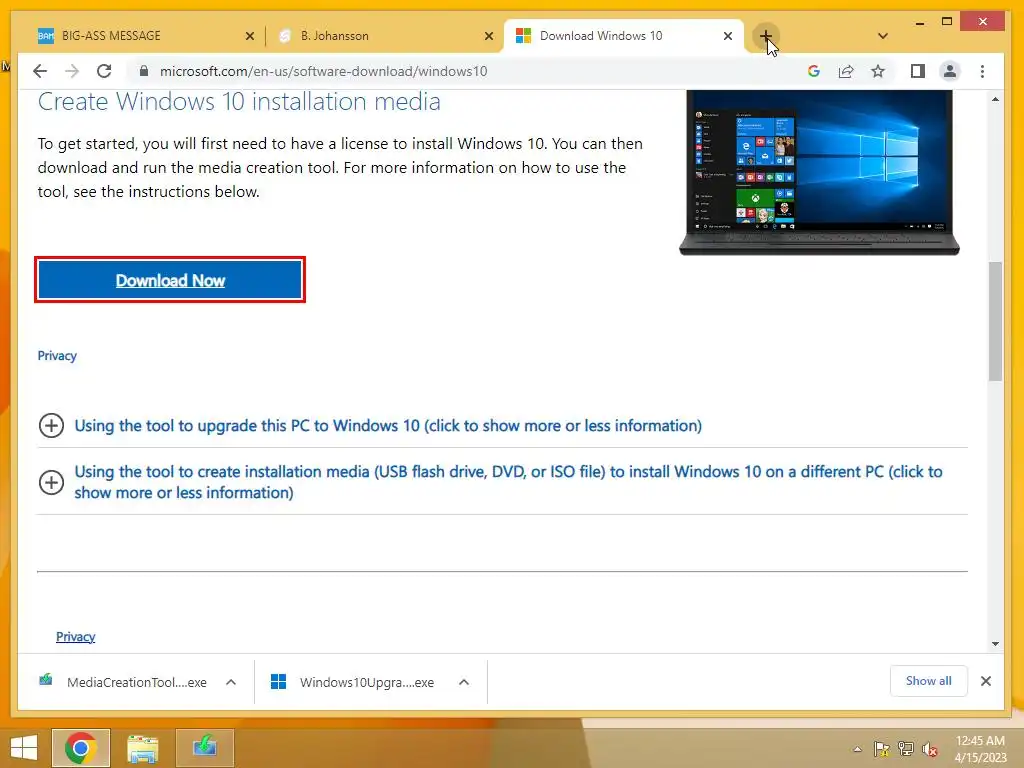This screenshot has height=768, width=1024.
Task: Click the page scroll up arrow
Action: tap(995, 99)
